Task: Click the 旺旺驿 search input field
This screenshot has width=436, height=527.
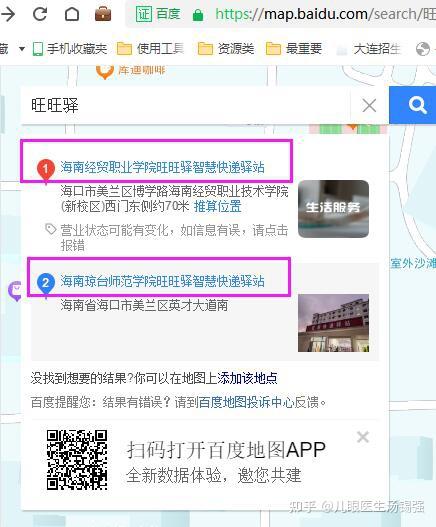Action: click(185, 106)
